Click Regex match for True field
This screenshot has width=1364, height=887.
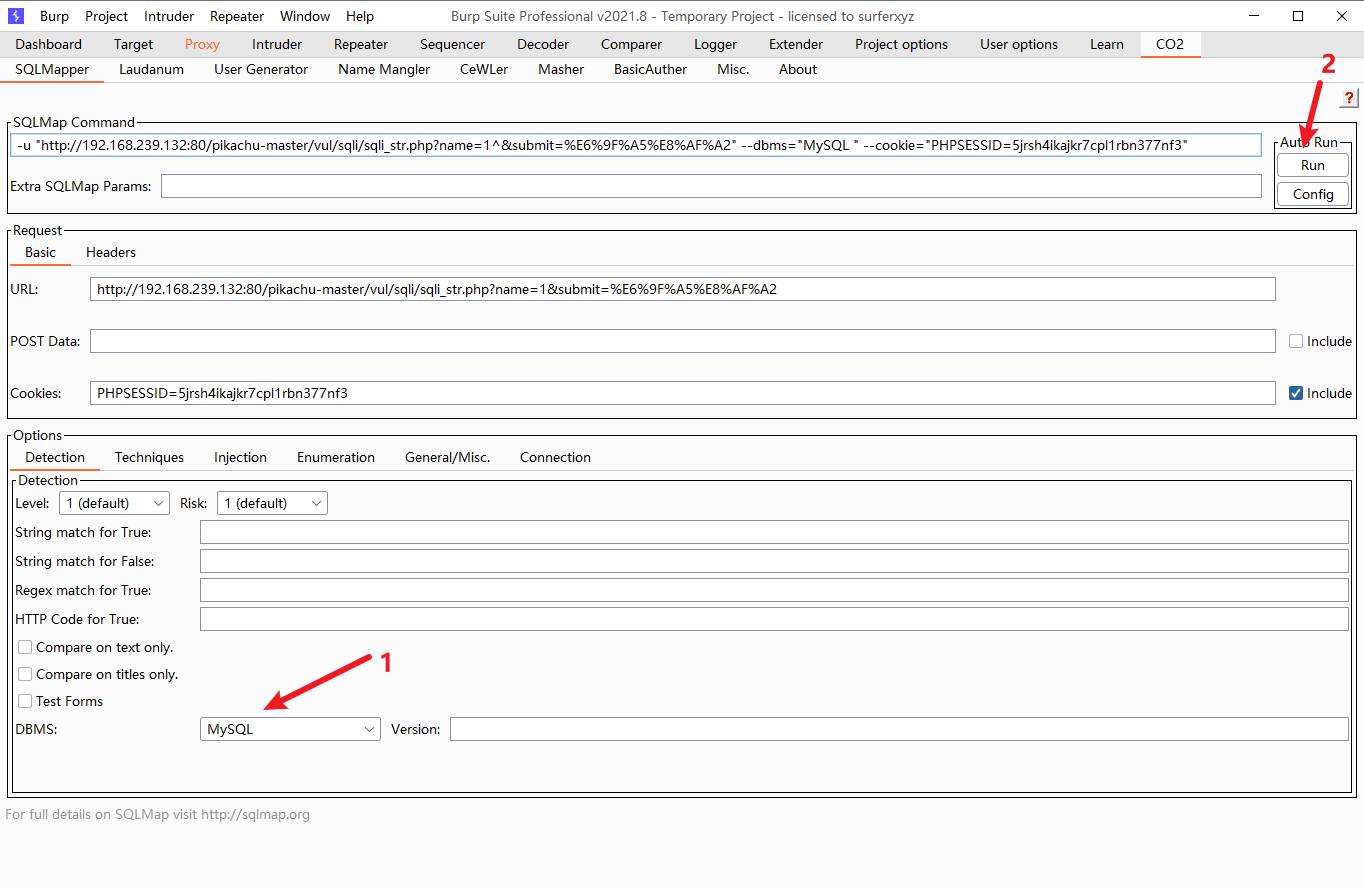pyautogui.click(x=774, y=590)
